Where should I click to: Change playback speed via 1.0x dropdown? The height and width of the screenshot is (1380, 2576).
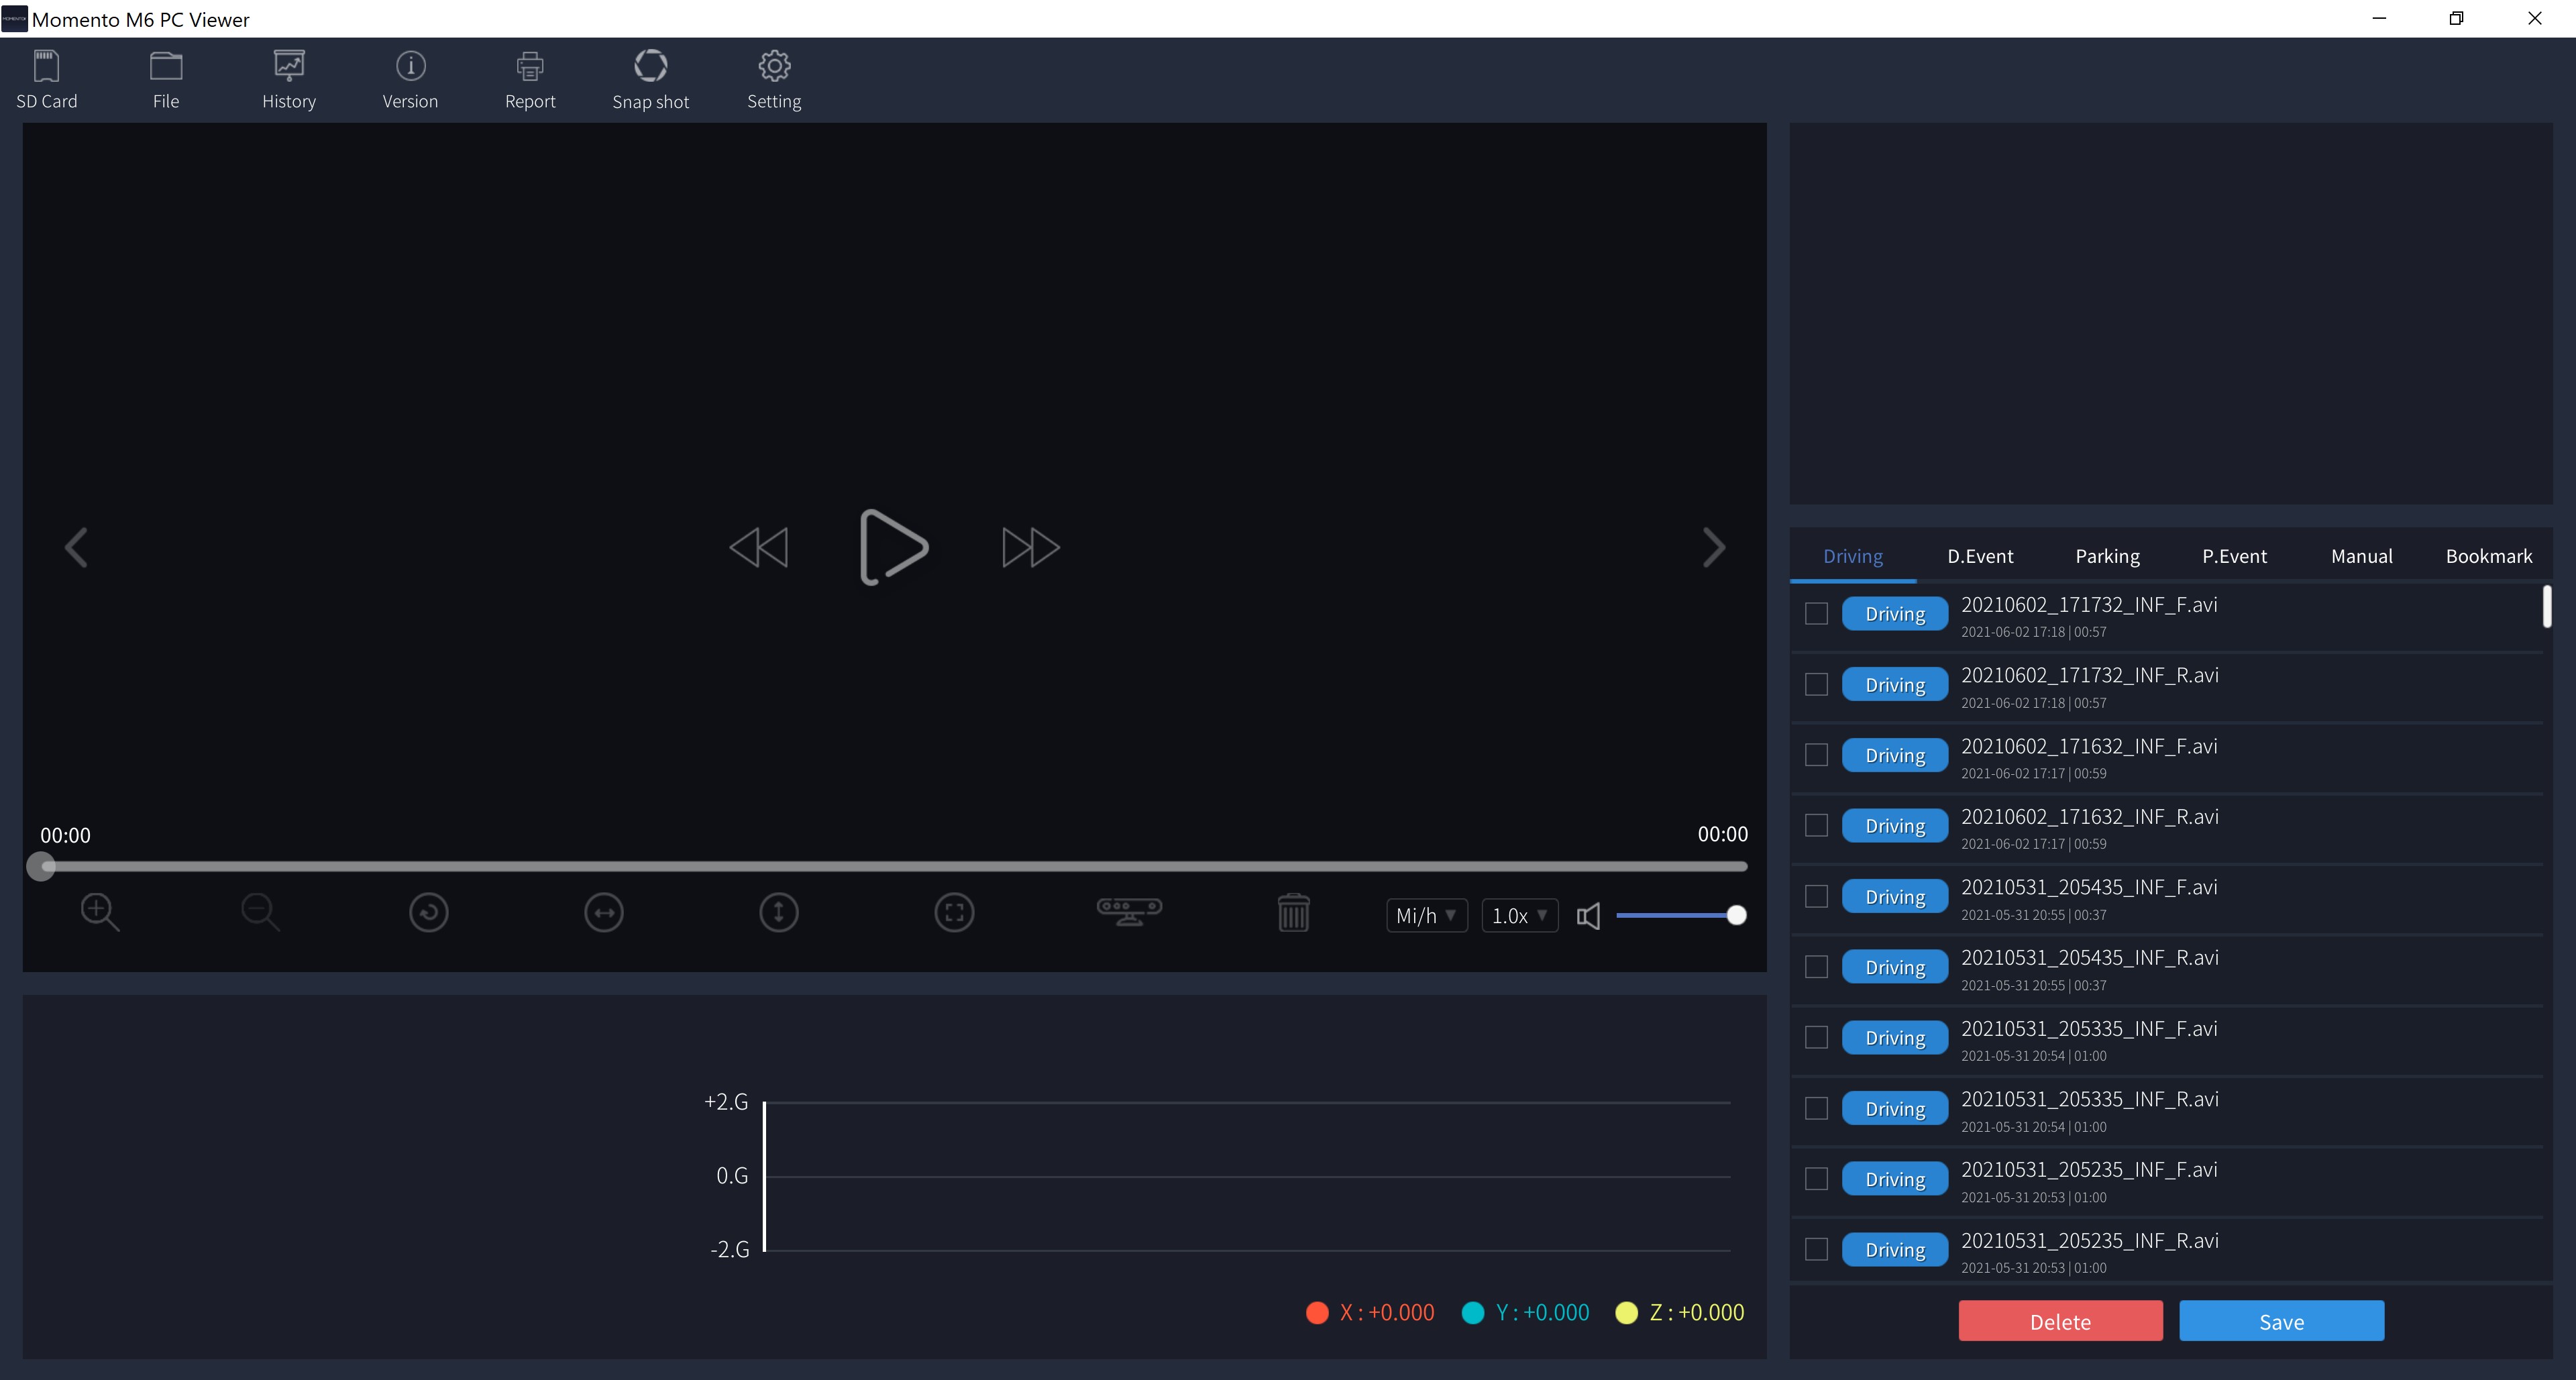pyautogui.click(x=1518, y=915)
